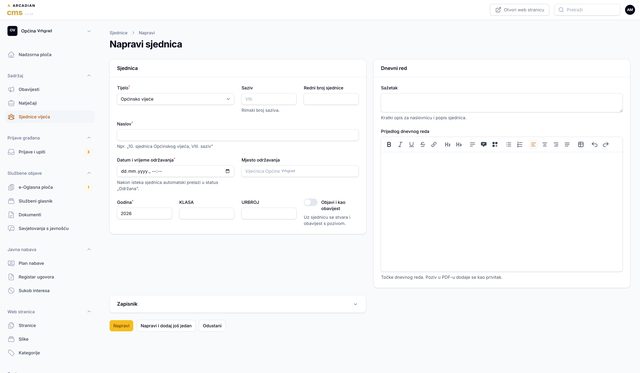Open Registar ugovora in the sidebar
The width and height of the screenshot is (640, 373).
[x=50, y=277]
